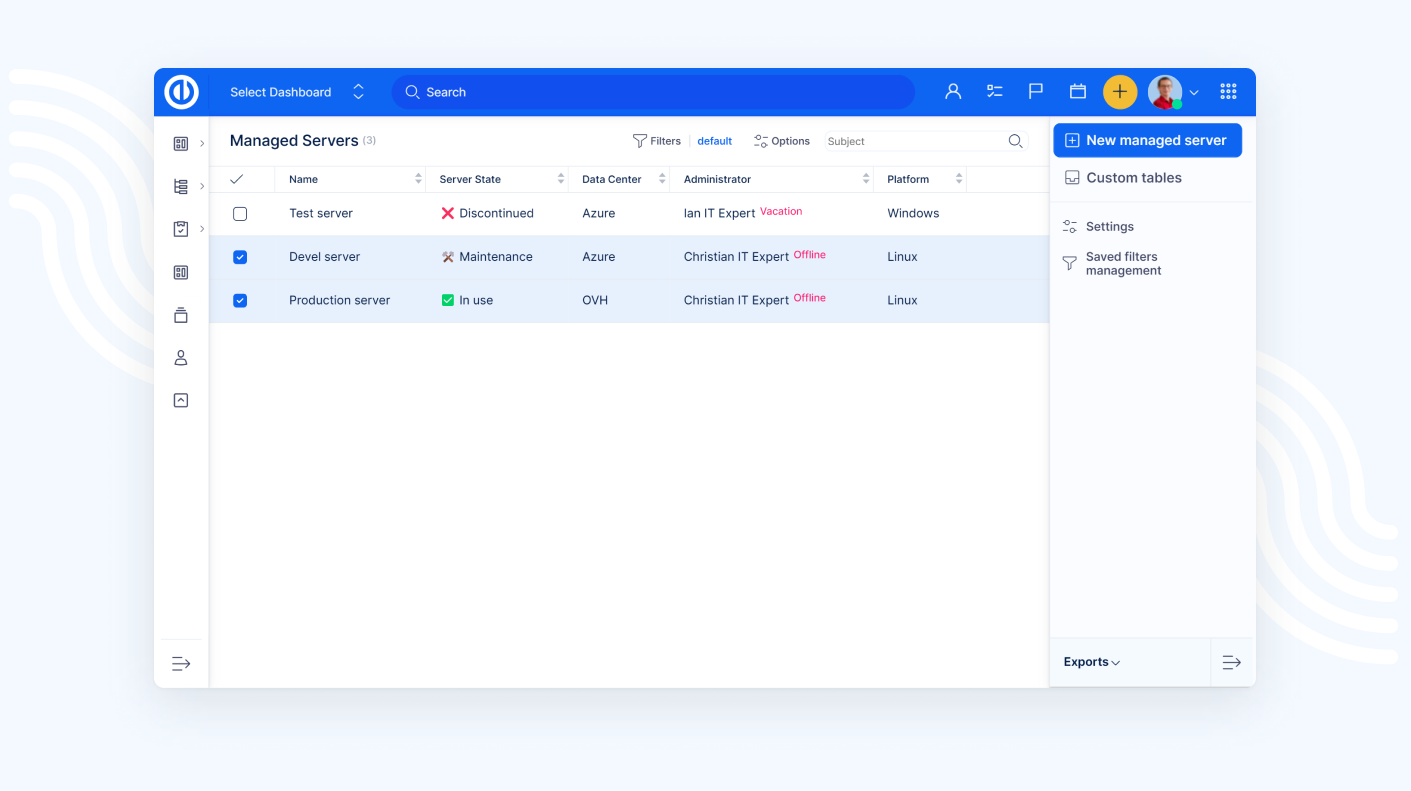
Task: Click the person icon in the left sidebar
Action: (181, 357)
